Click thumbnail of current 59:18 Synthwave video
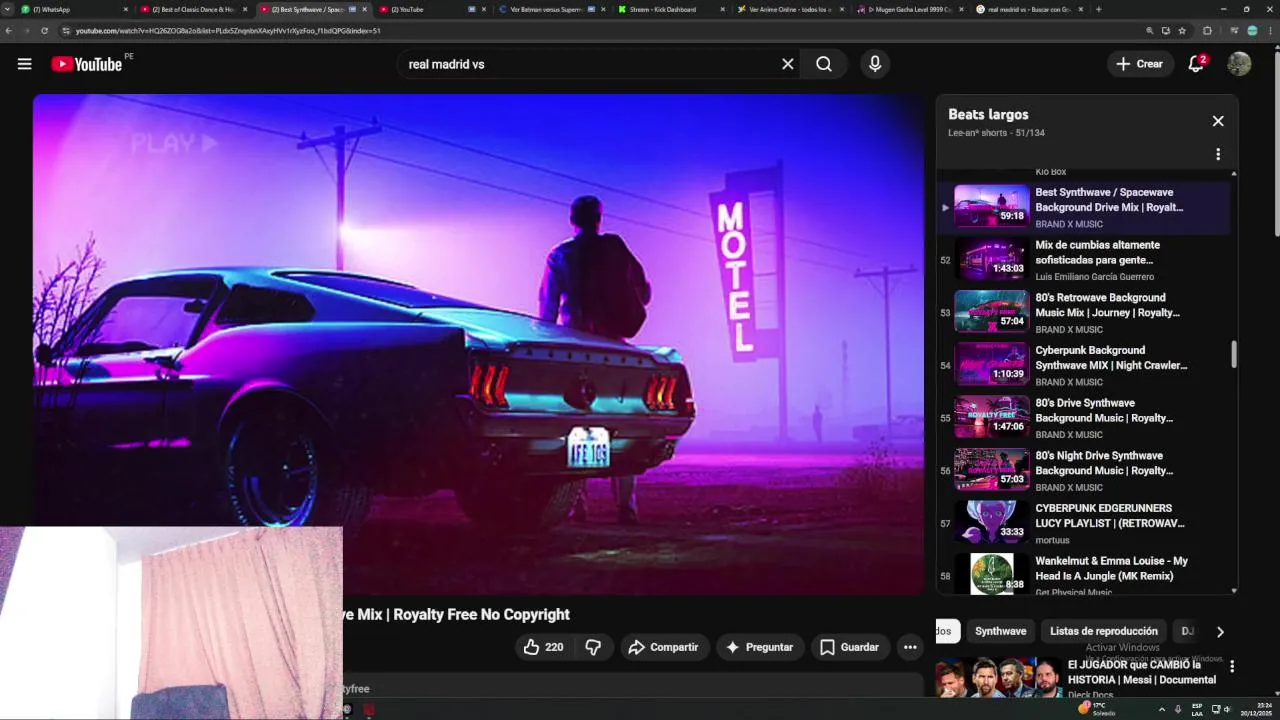The height and width of the screenshot is (720, 1280). tap(991, 205)
